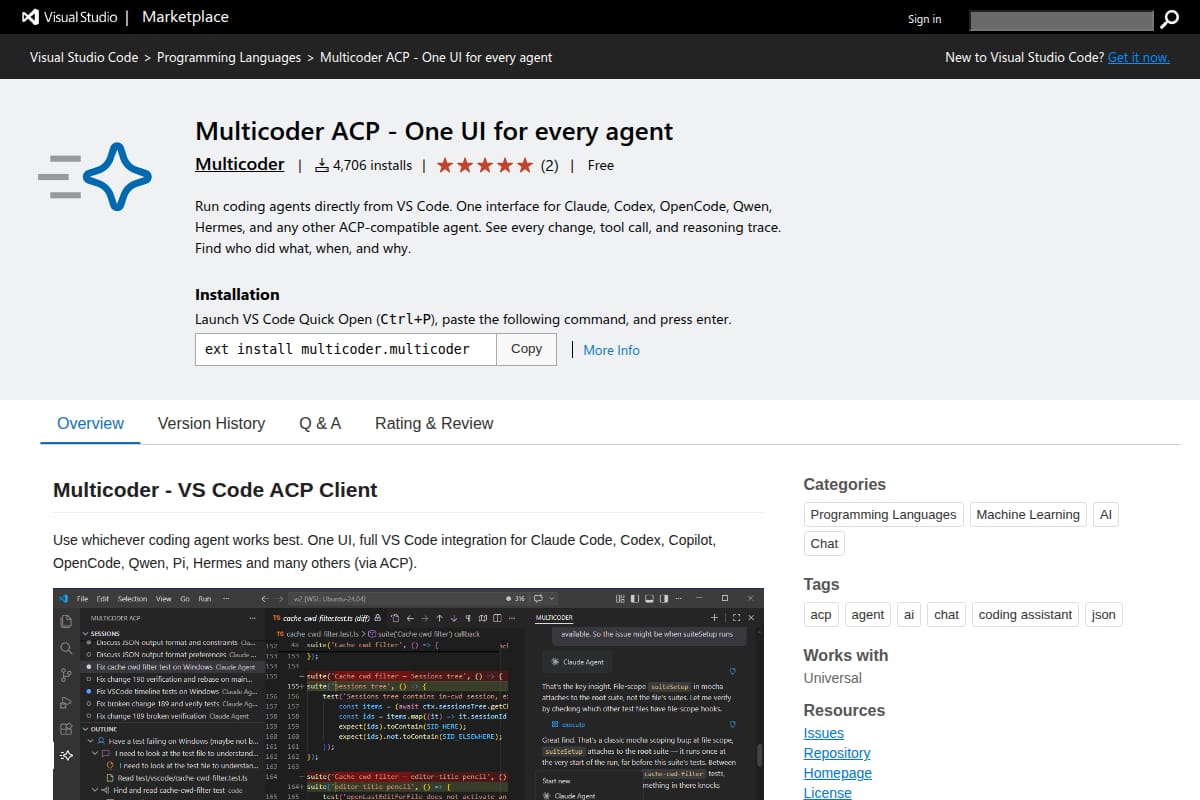Click the lowercase 'ai' tag
Screen dimensions: 1200x800
coord(909,614)
